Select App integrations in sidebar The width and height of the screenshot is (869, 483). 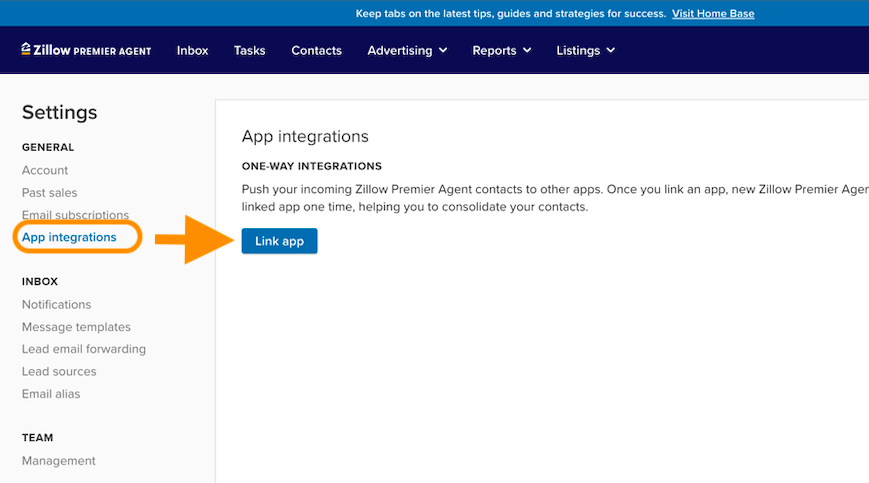pos(69,237)
